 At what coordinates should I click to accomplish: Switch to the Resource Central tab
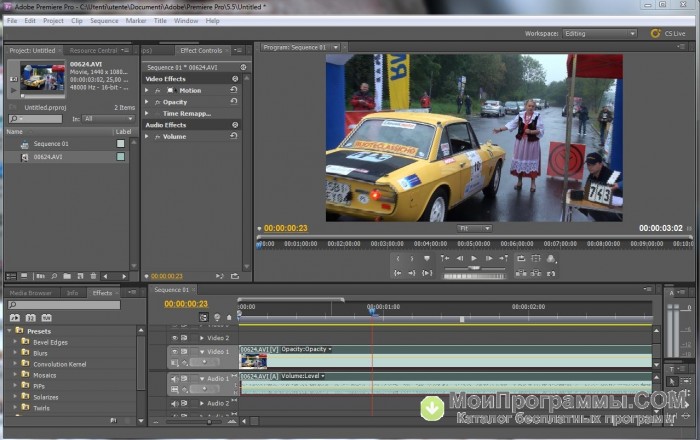(93, 50)
